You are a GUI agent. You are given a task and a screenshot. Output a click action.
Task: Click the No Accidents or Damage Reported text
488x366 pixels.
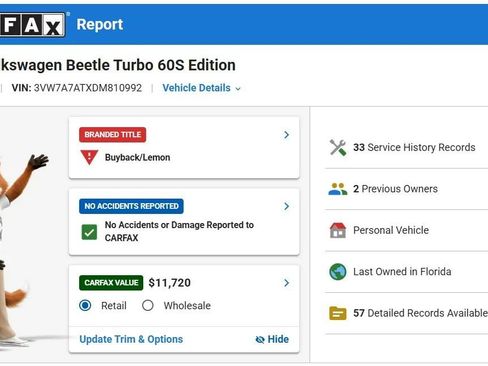pos(179,231)
